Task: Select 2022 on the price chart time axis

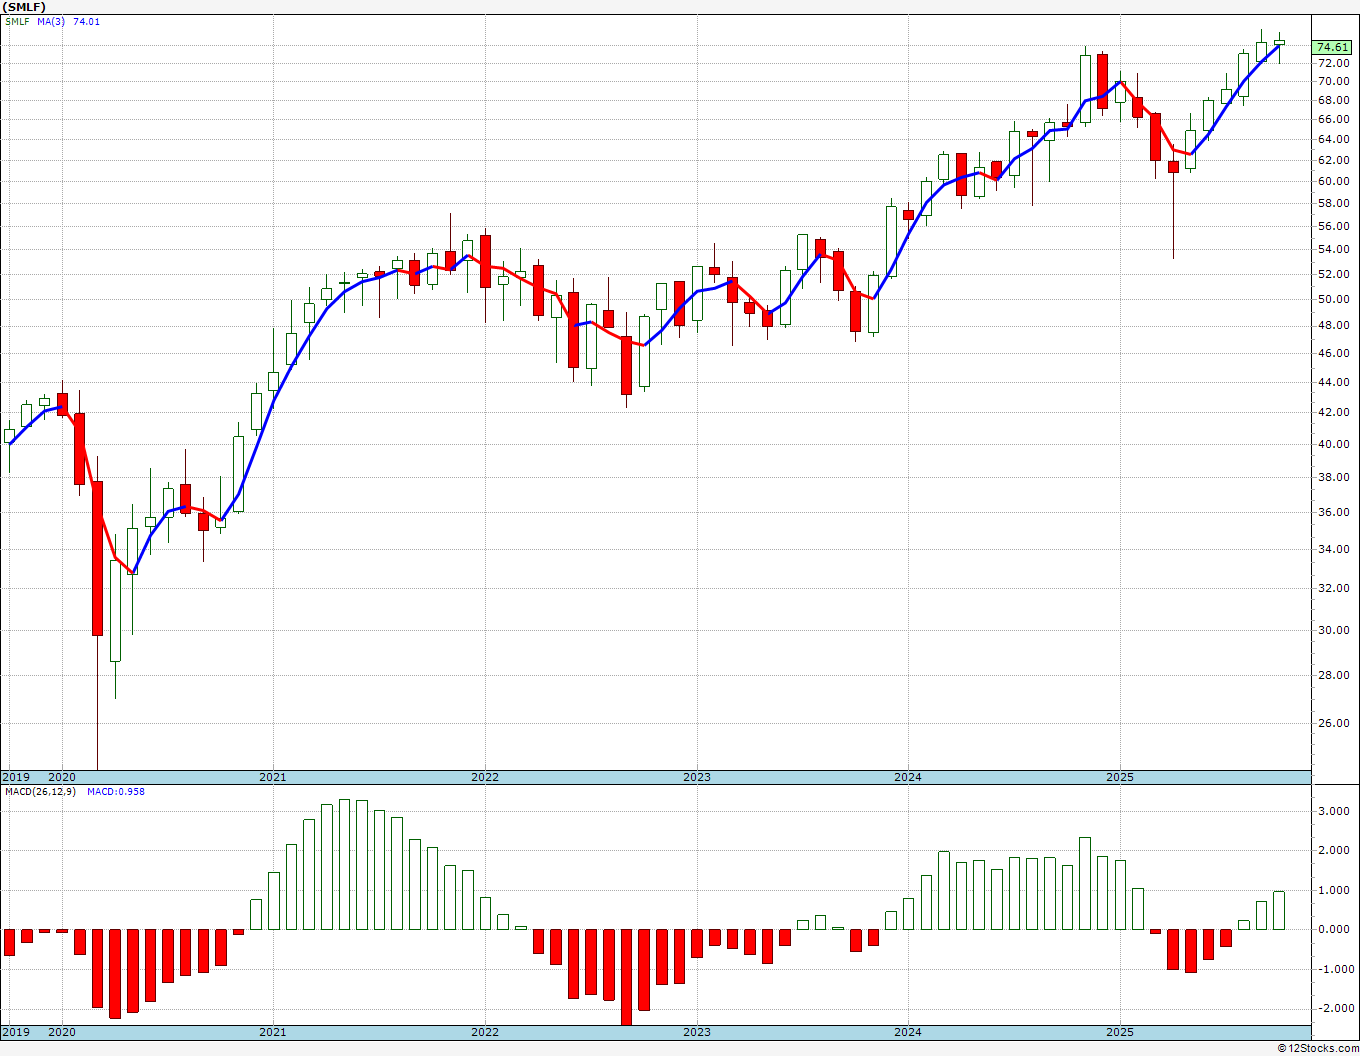Action: tap(485, 777)
